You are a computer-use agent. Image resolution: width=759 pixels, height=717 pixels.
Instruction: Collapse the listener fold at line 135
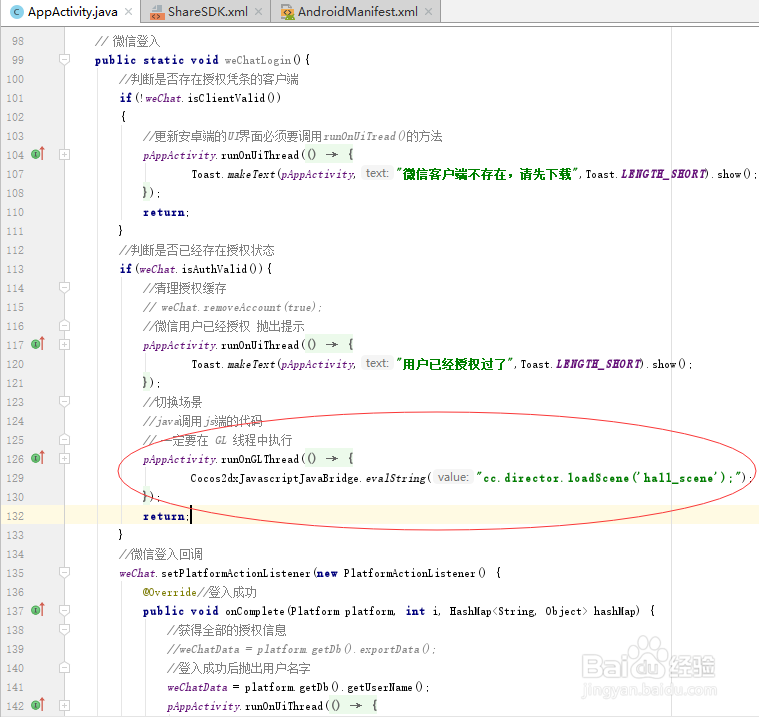(64, 572)
